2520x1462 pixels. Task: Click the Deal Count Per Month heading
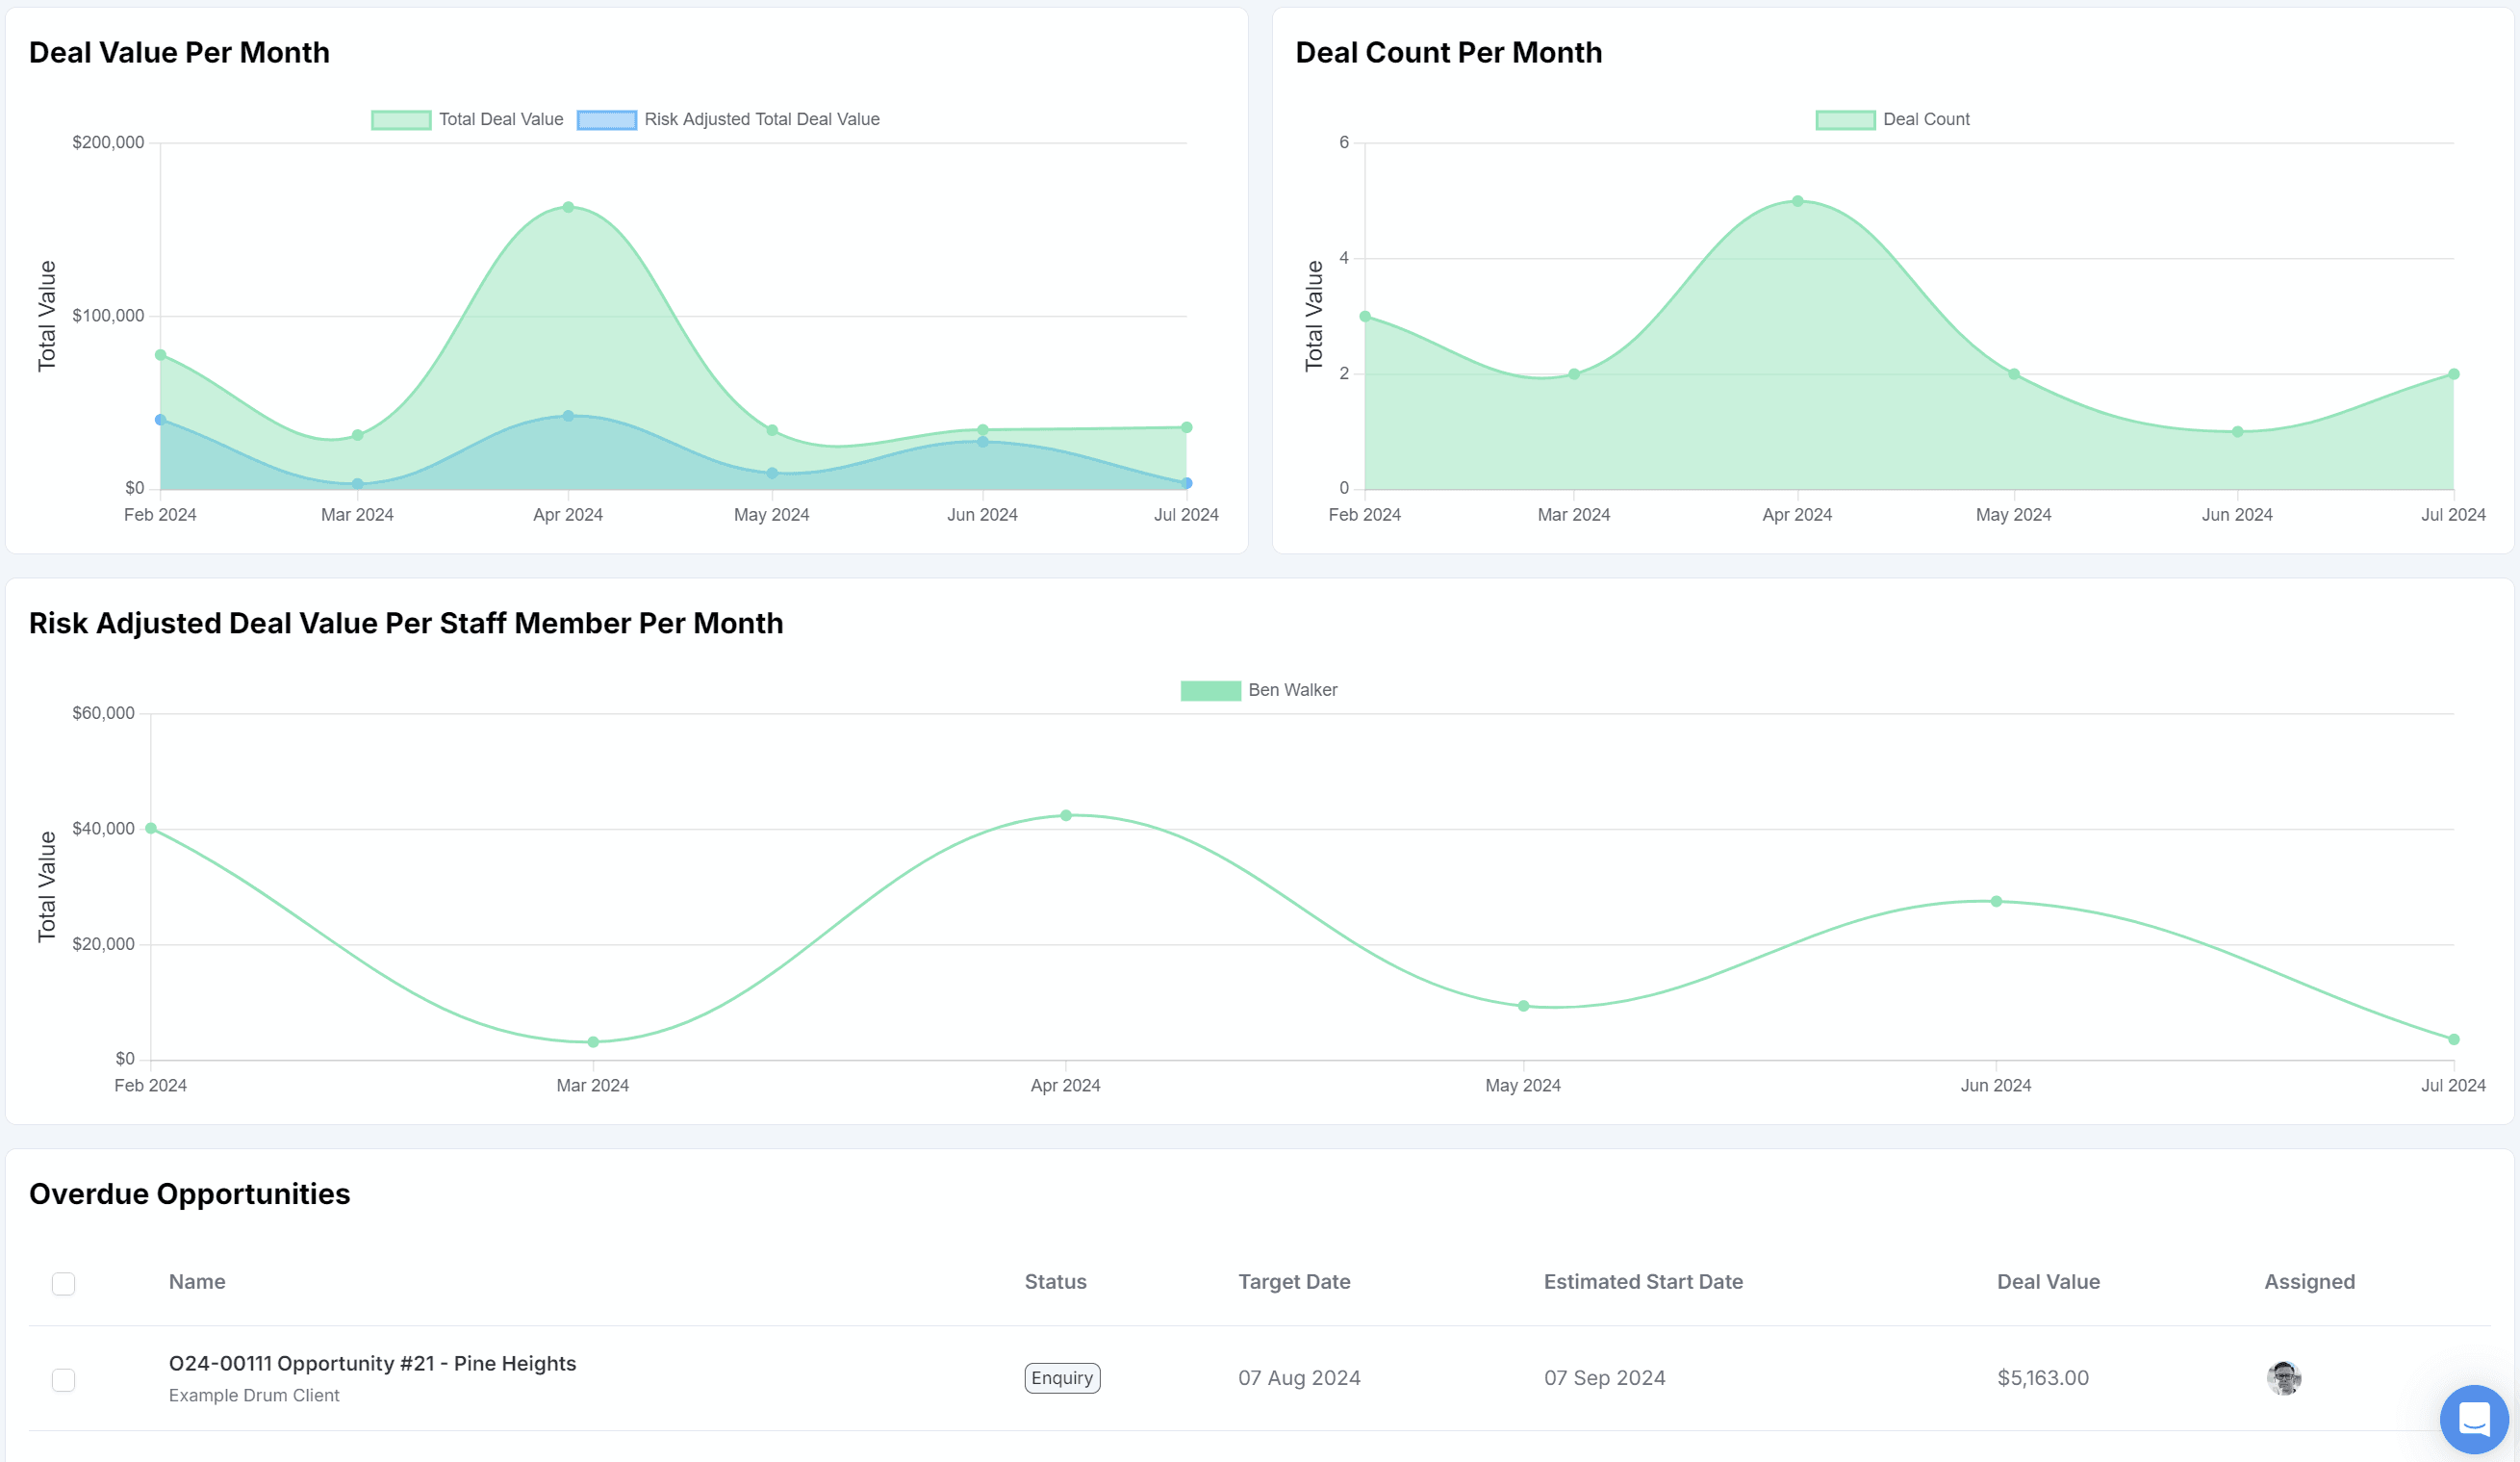pyautogui.click(x=1448, y=52)
